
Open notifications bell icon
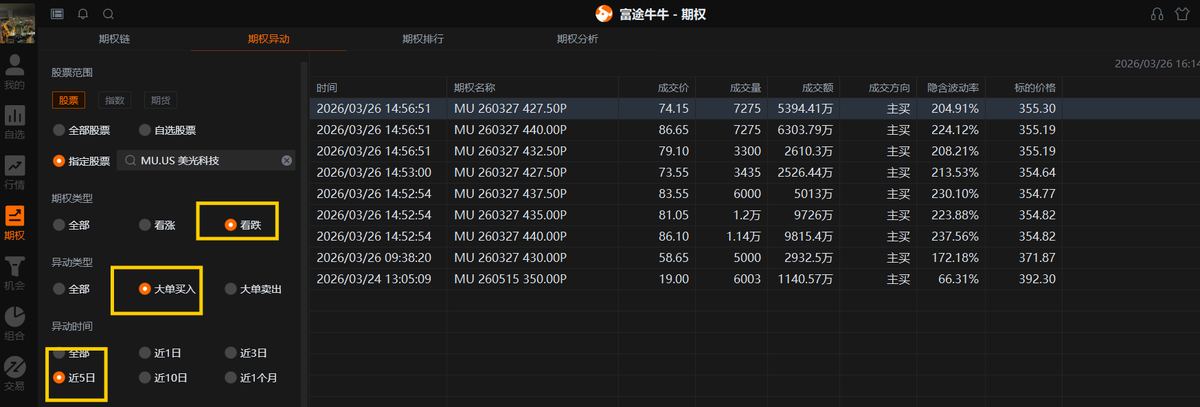tap(83, 14)
